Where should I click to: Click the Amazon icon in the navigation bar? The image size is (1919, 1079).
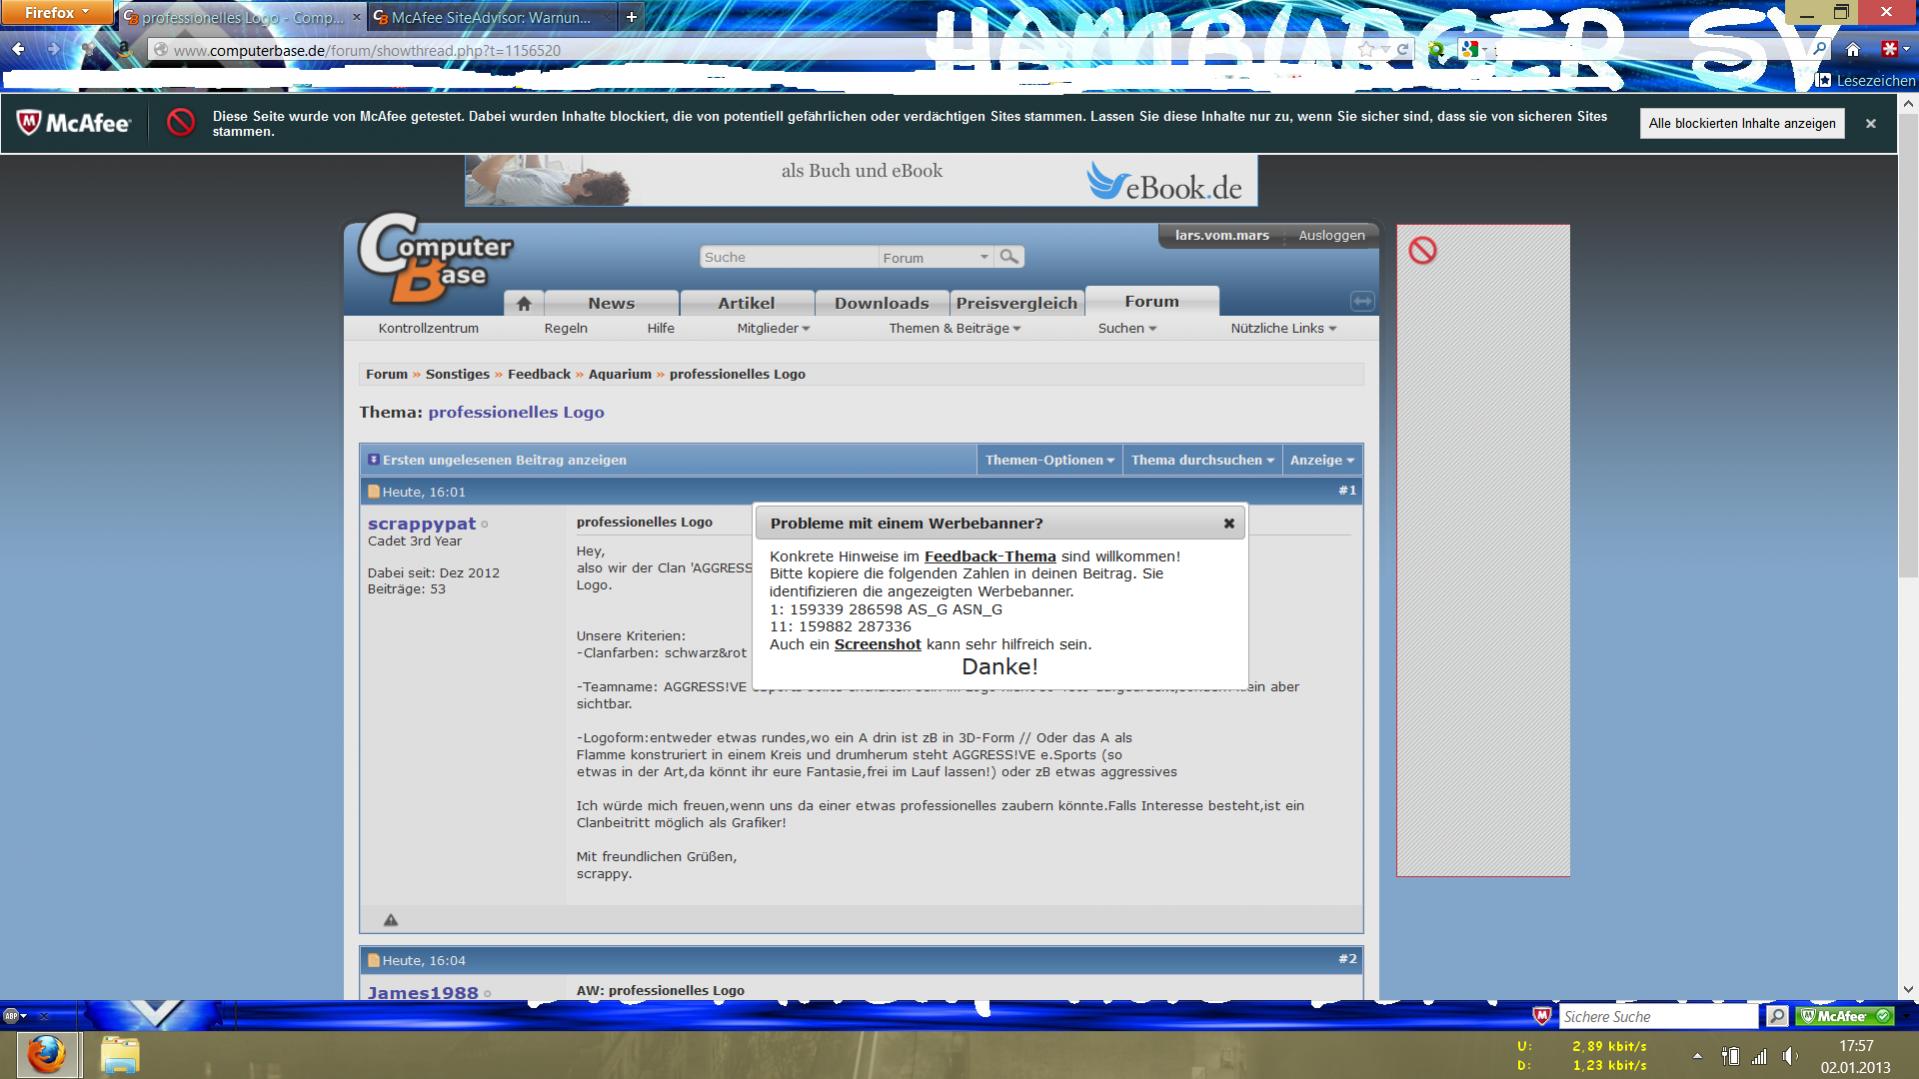pyautogui.click(x=124, y=49)
